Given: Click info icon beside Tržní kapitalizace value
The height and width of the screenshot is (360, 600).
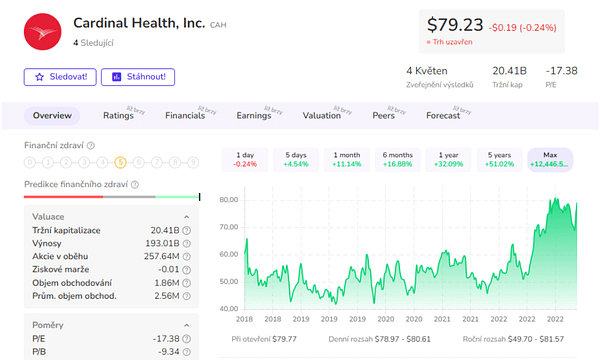Looking at the screenshot, I should point(186,231).
